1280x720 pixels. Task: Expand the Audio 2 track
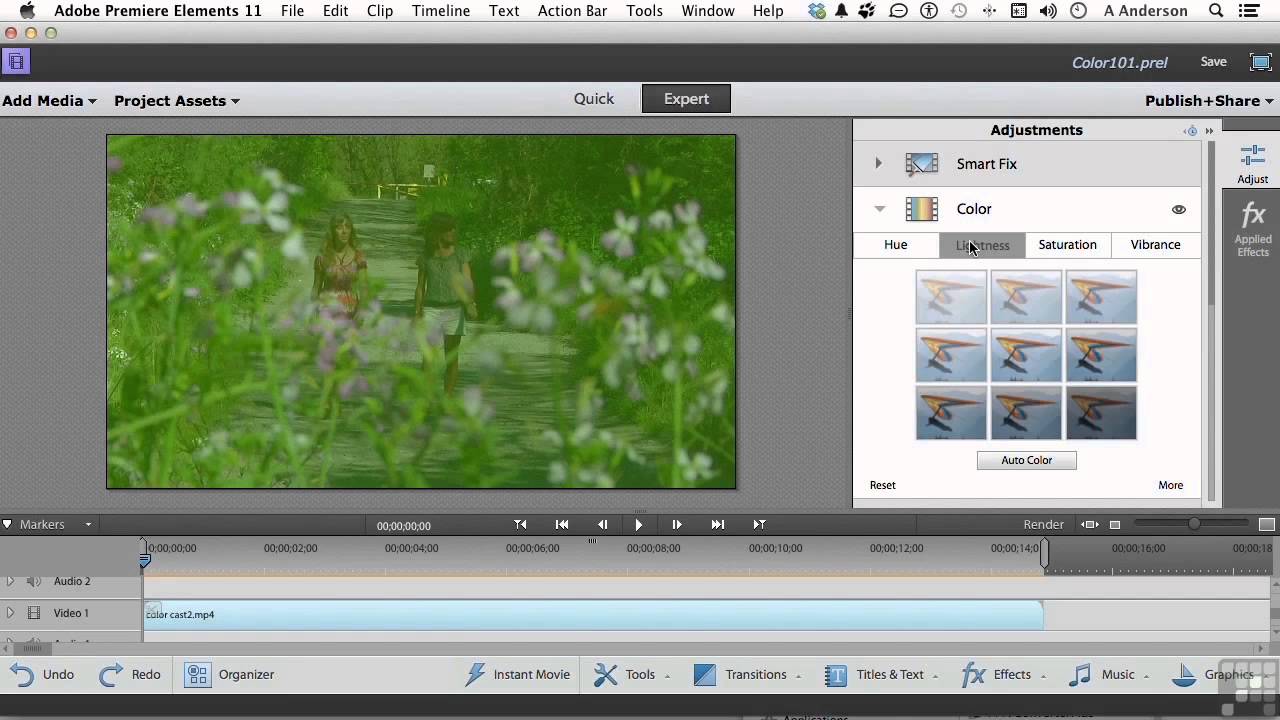(11, 581)
